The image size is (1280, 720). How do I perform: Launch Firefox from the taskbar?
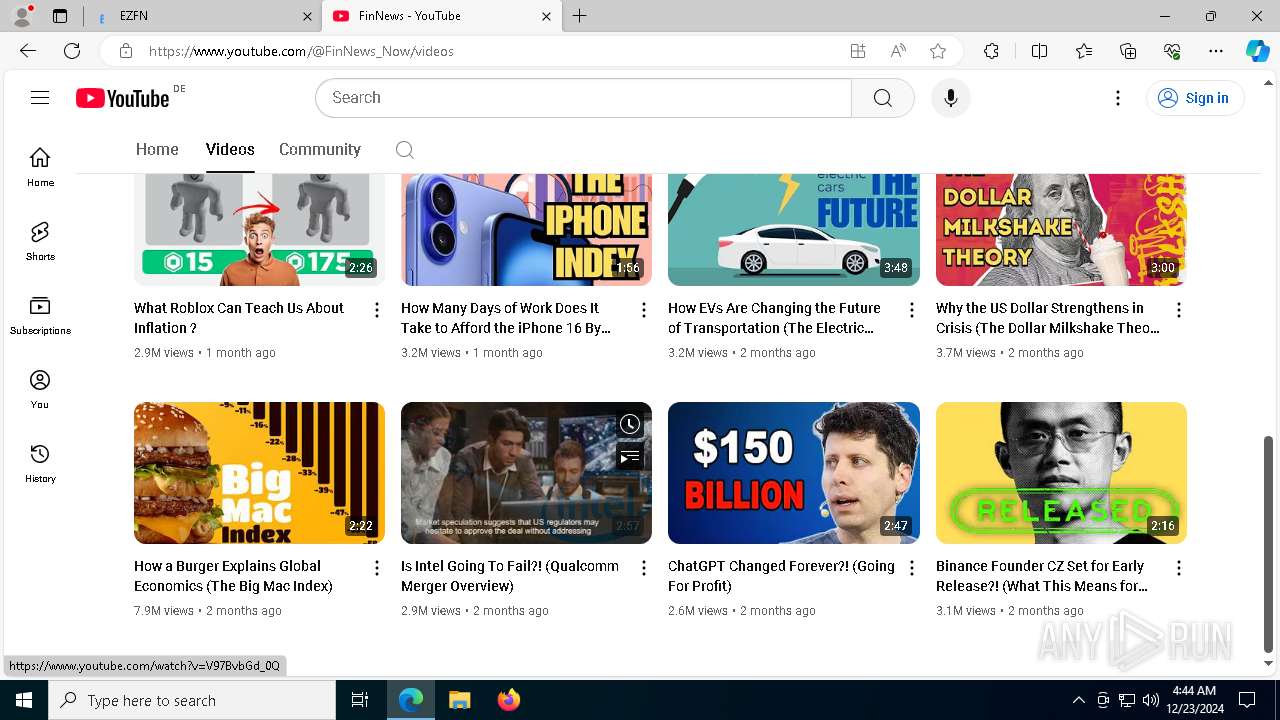(x=509, y=700)
